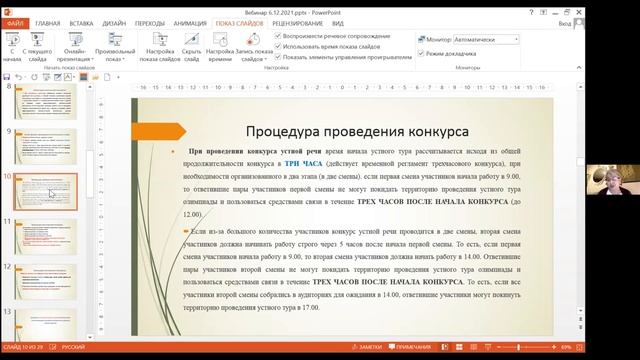This screenshot has width=640, height=360.
Task: Switch to РЕЦЕНЗИРОВАНИЕ ribbon tab
Action: pyautogui.click(x=298, y=23)
